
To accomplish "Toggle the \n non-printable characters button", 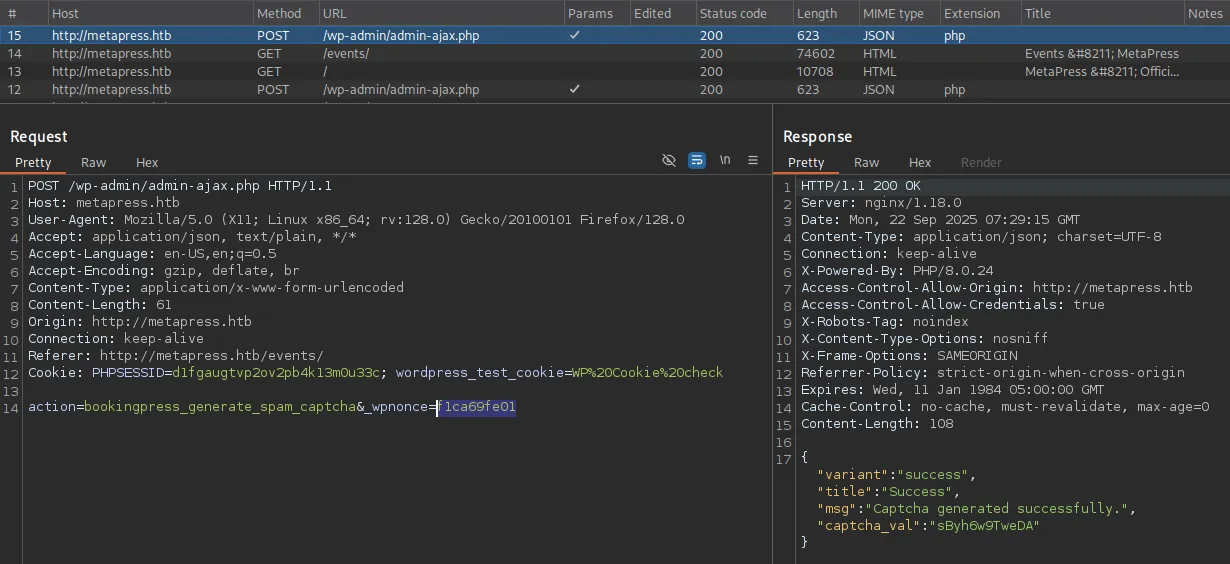I will 725,161.
